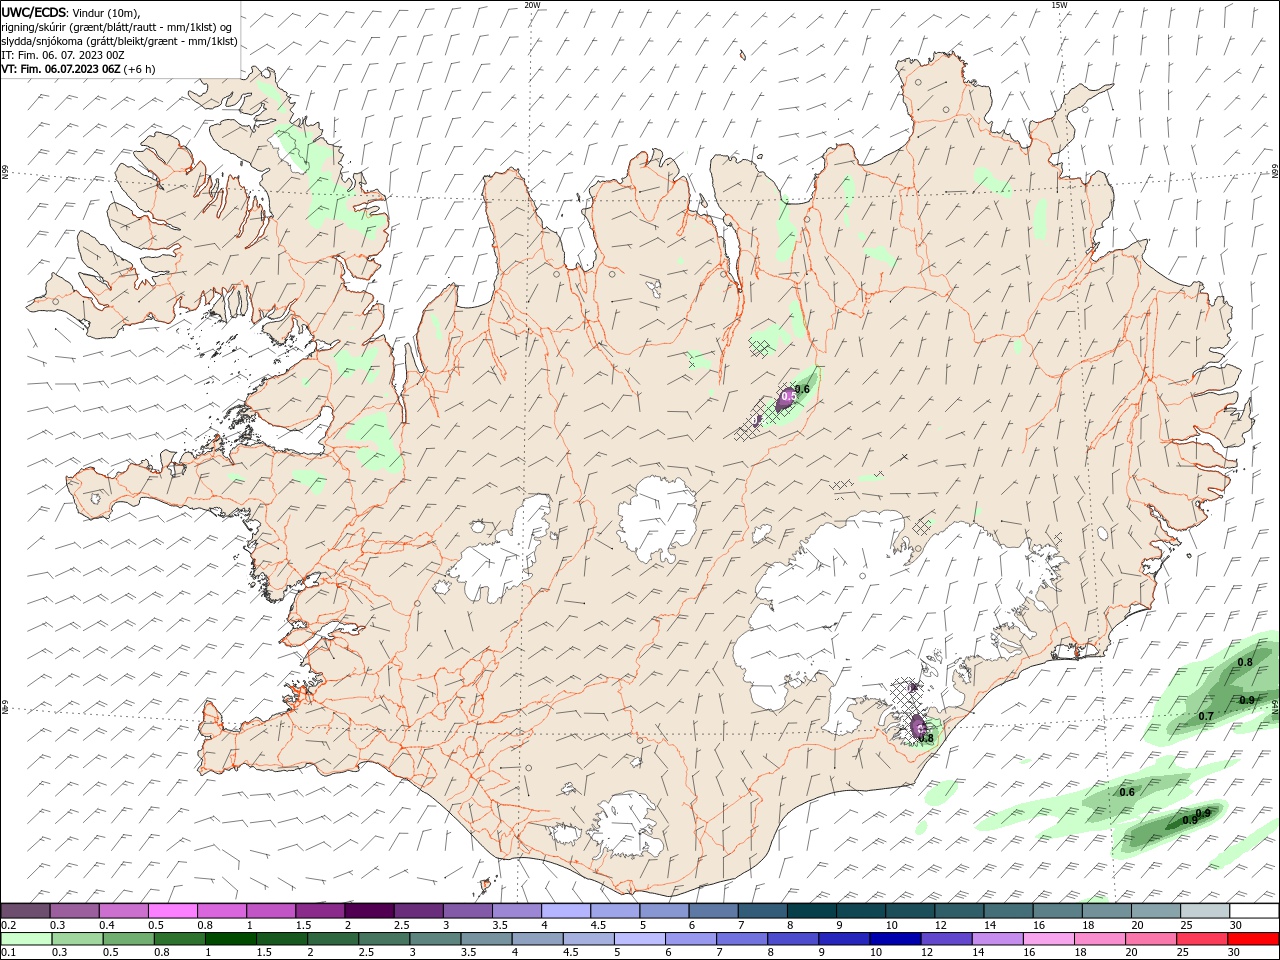This screenshot has height=960, width=1280.
Task: Click the purple snow cell in northern inland
Action: pyautogui.click(x=786, y=399)
